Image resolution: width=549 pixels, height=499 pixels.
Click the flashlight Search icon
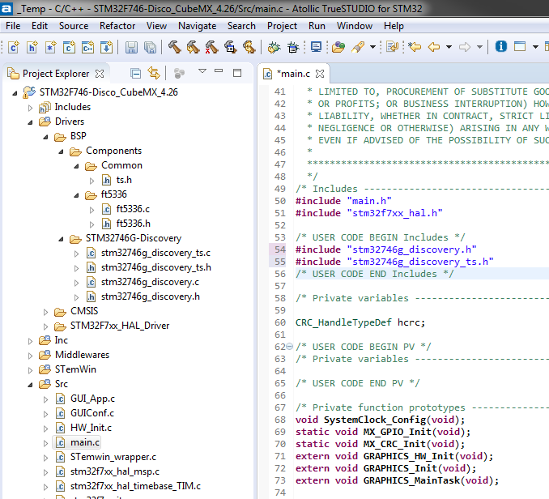(358, 47)
